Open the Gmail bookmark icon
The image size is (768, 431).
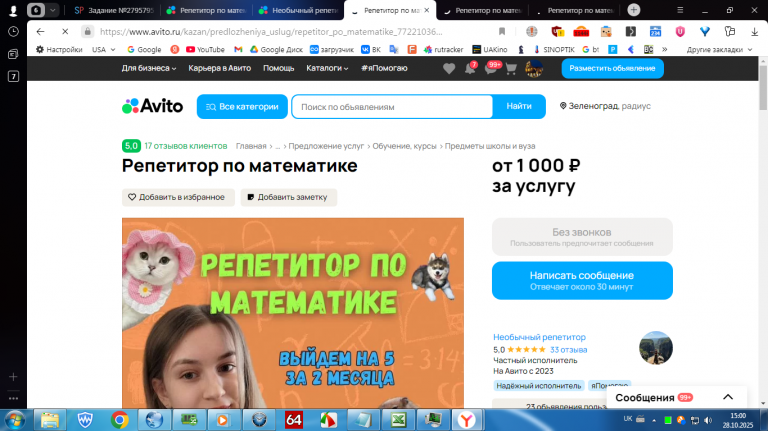tap(238, 49)
